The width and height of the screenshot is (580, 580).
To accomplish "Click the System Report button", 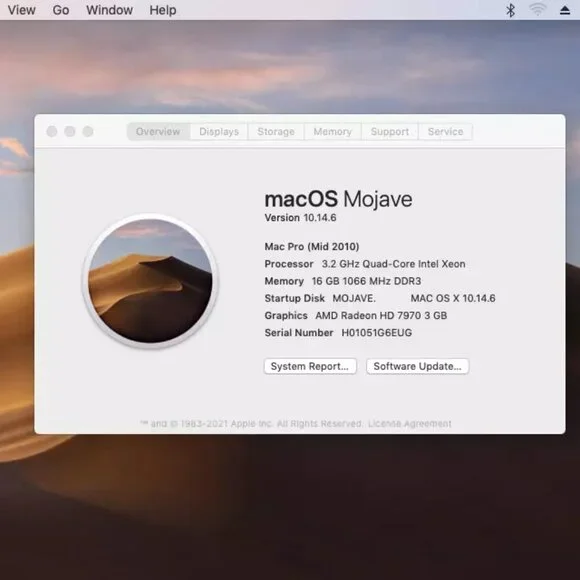I will (x=310, y=366).
